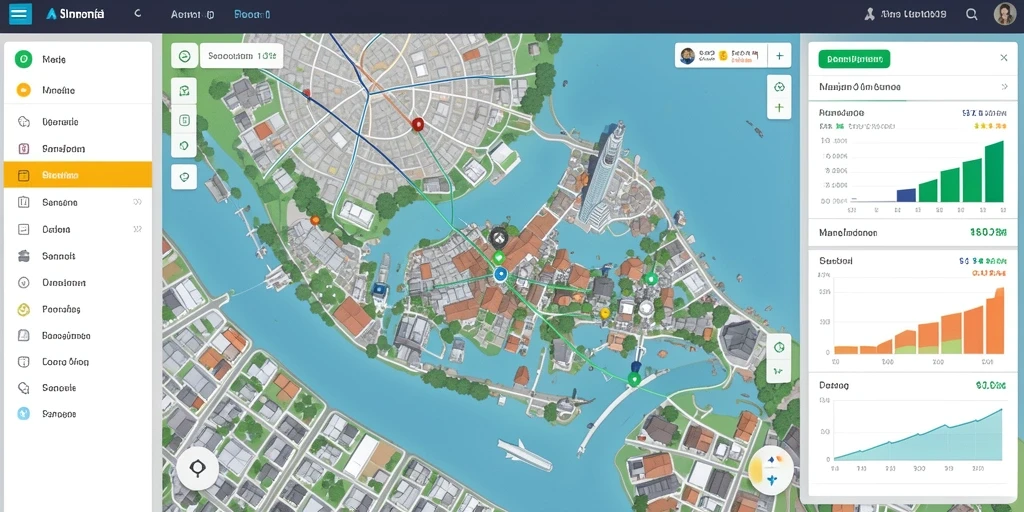Open the hamburger menu in top bar
This screenshot has height=512, width=1024.
(x=20, y=13)
